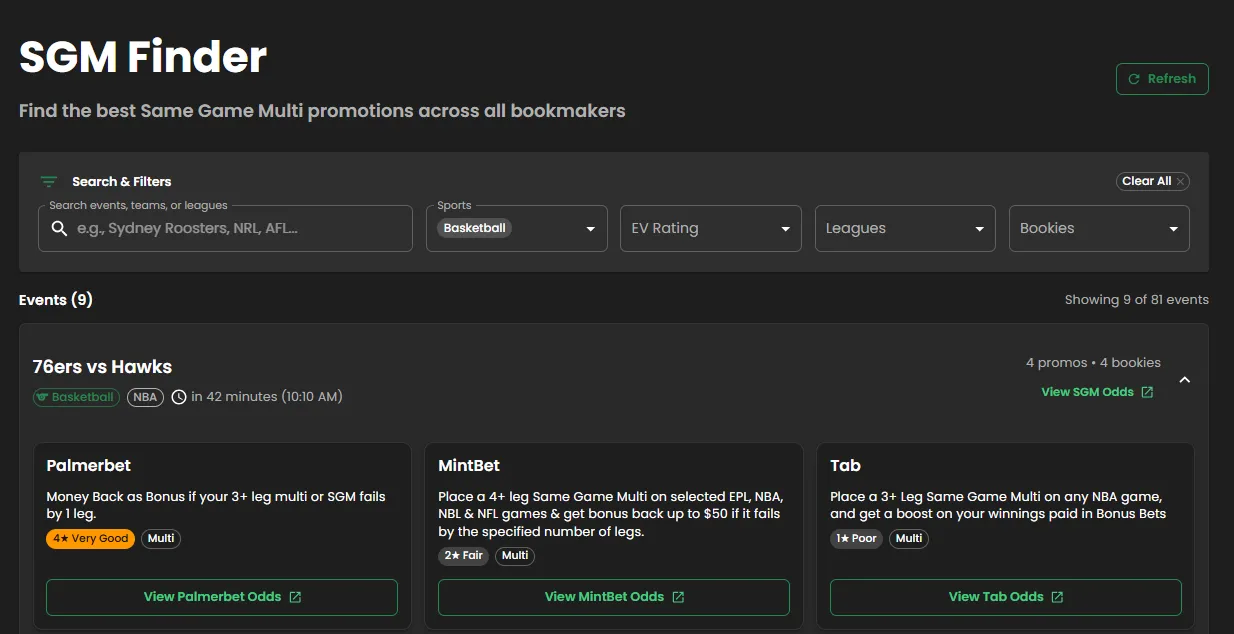The height and width of the screenshot is (634, 1234).
Task: Open the Leagues dropdown
Action: [904, 228]
